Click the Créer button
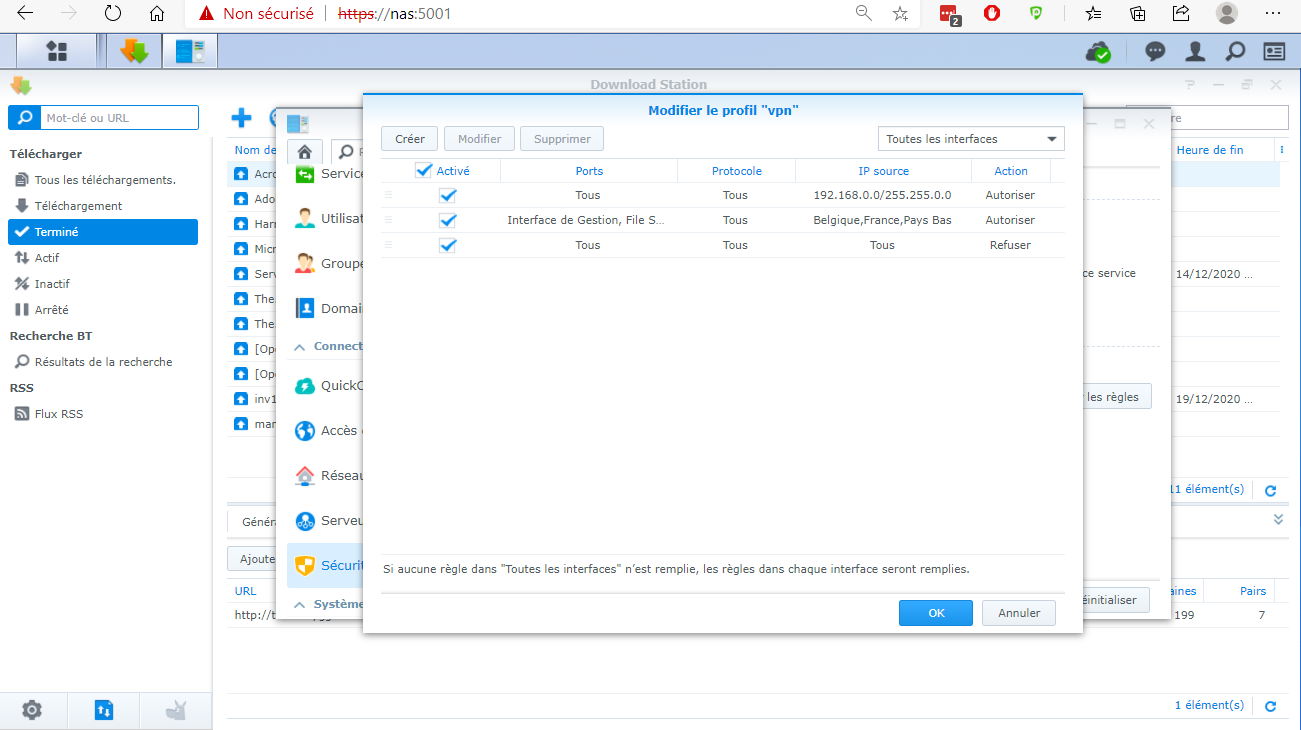Image resolution: width=1301 pixels, height=730 pixels. pyautogui.click(x=409, y=139)
